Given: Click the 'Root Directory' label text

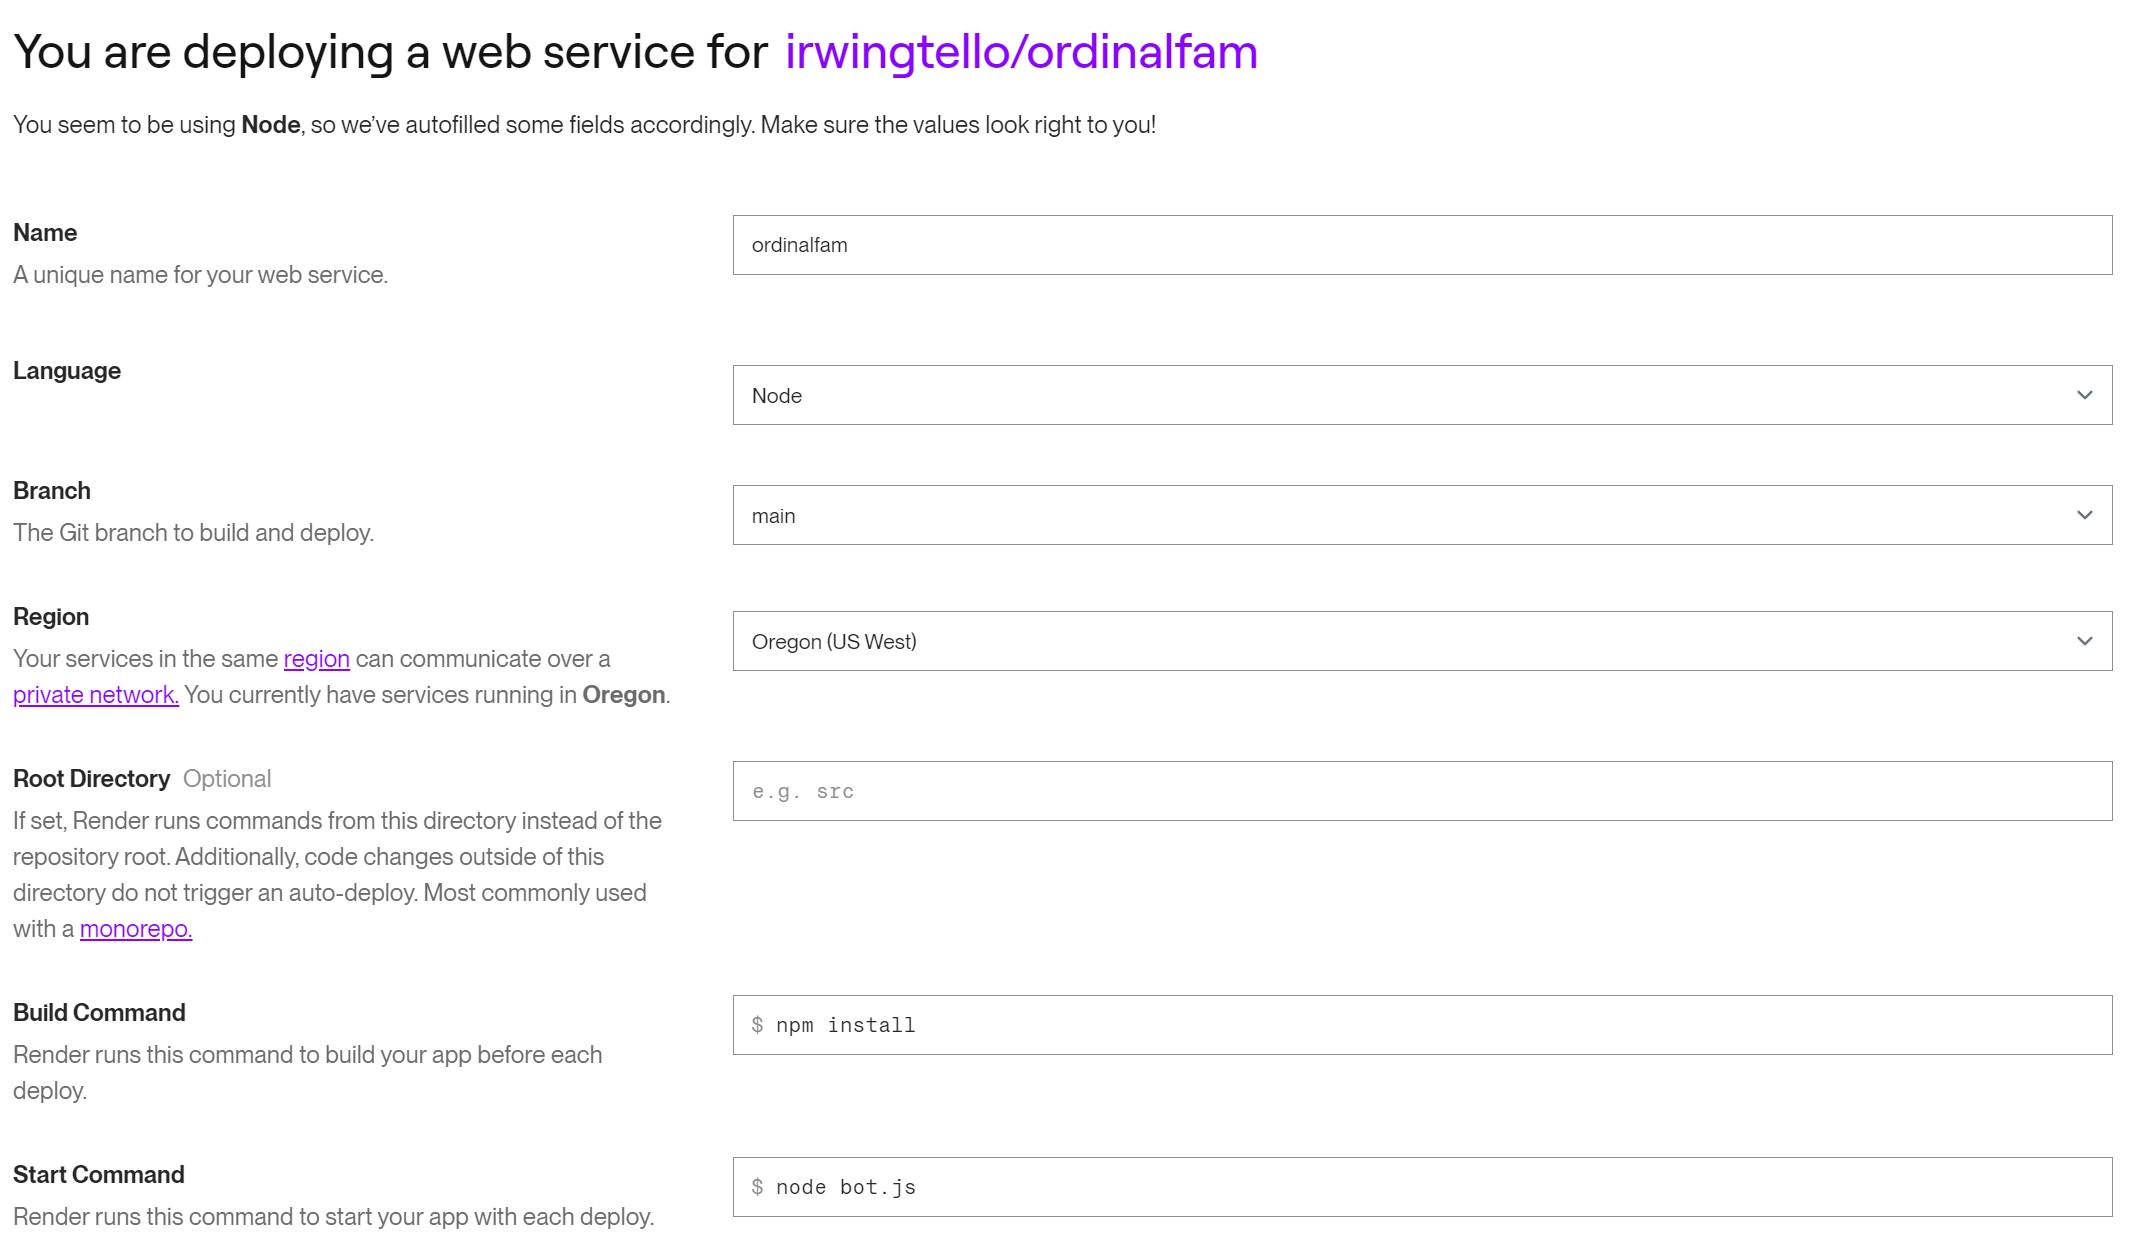Looking at the screenshot, I should coord(92,779).
